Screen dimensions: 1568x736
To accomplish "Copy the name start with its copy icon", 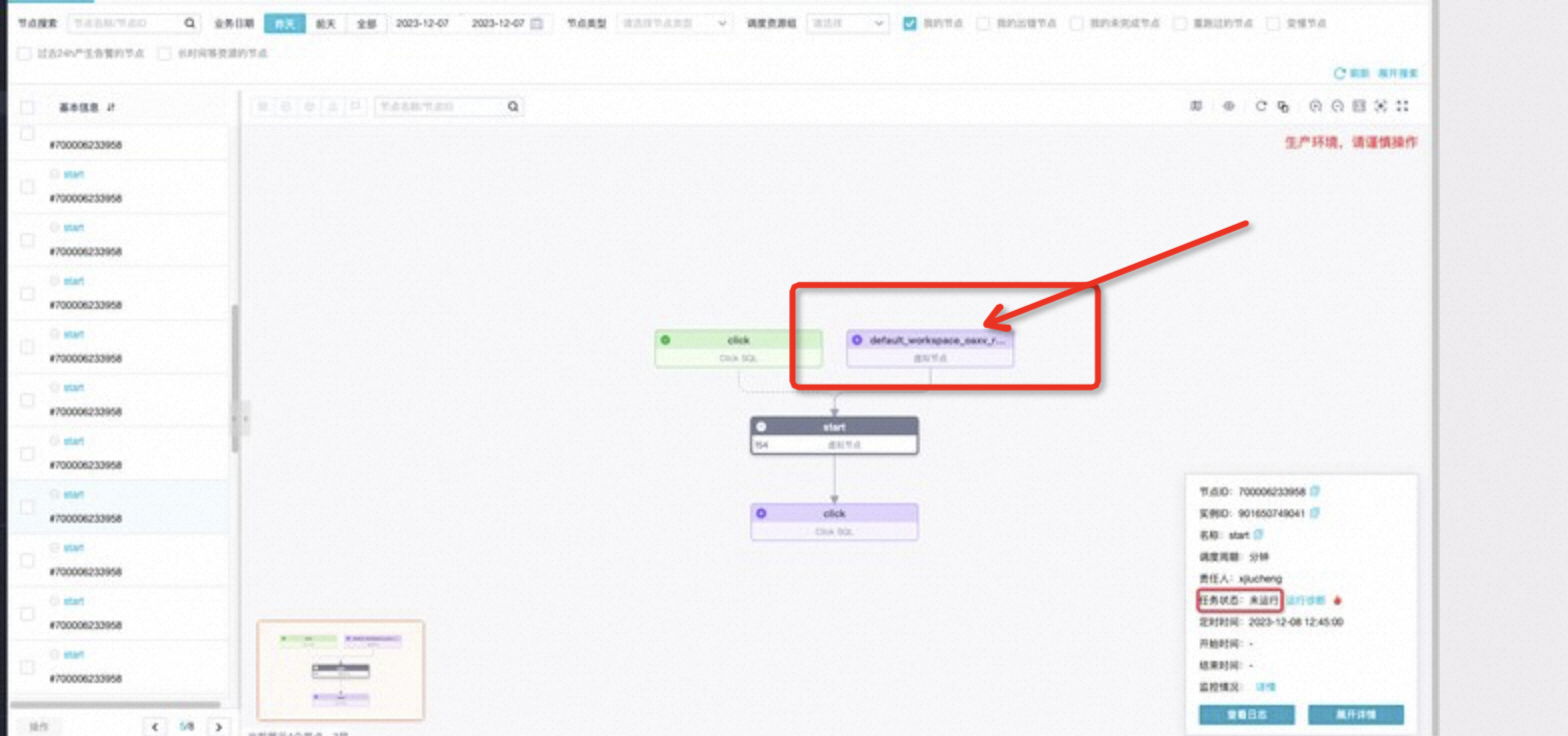I will [x=1259, y=535].
